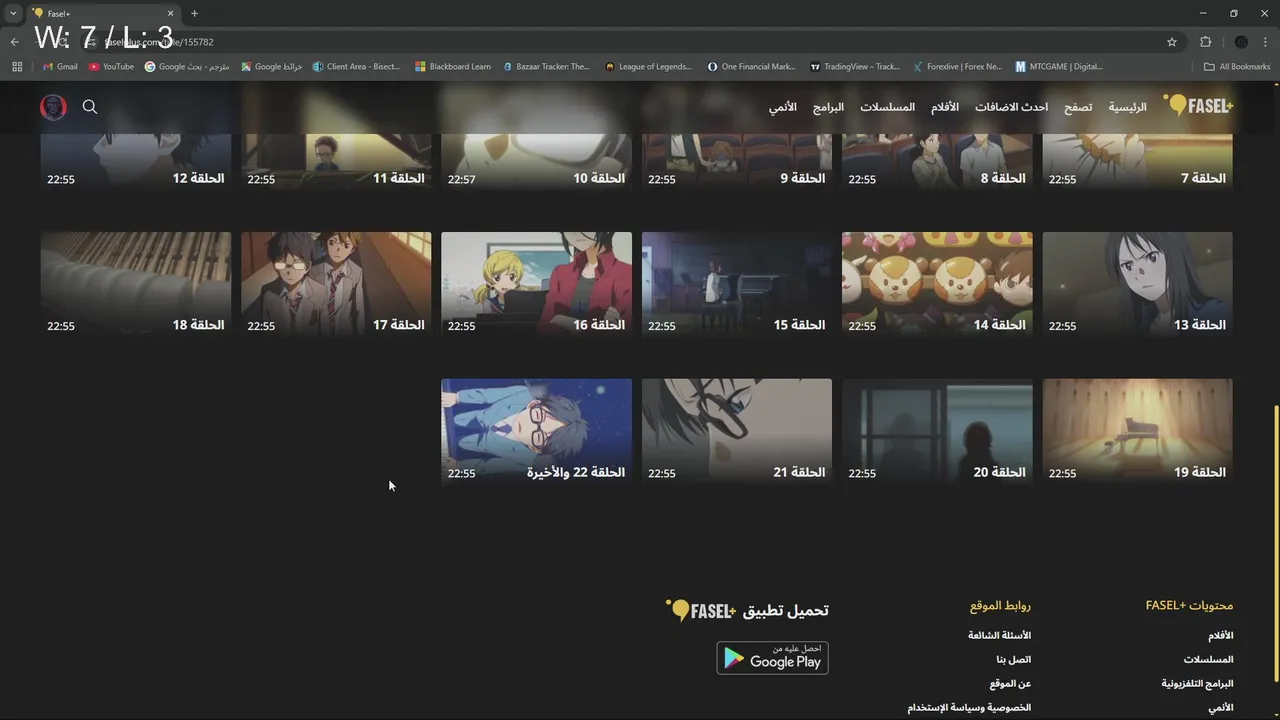The width and height of the screenshot is (1280, 720).
Task: Click footer link المسلسلات
Action: (1209, 660)
